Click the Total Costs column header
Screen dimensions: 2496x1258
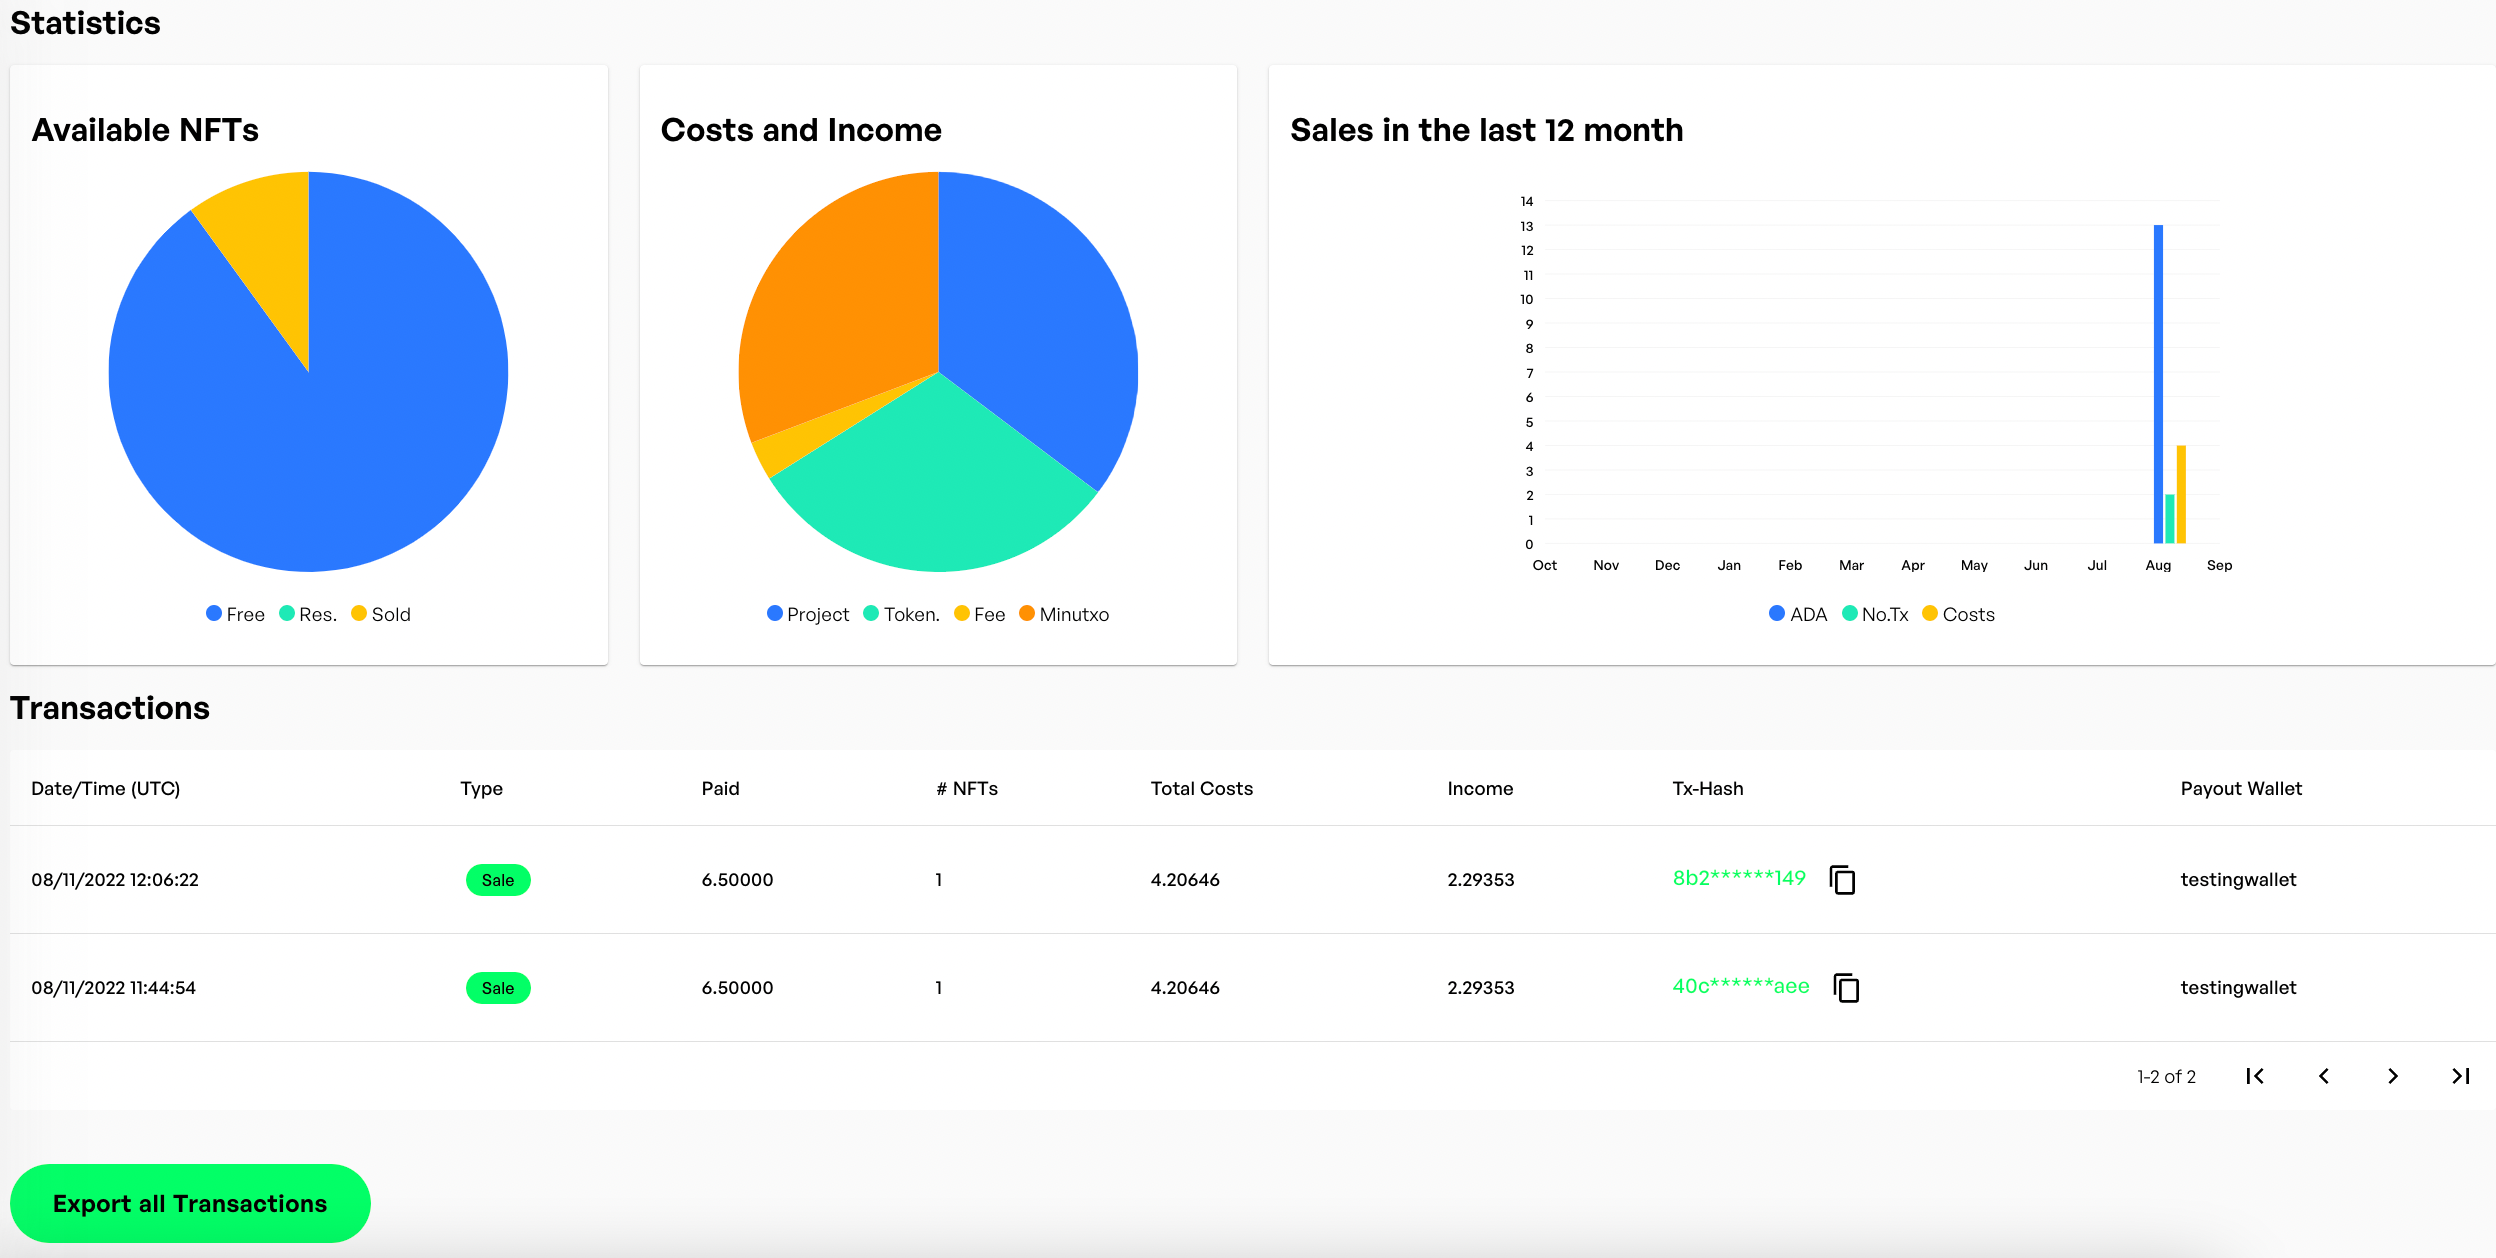pos(1201,788)
